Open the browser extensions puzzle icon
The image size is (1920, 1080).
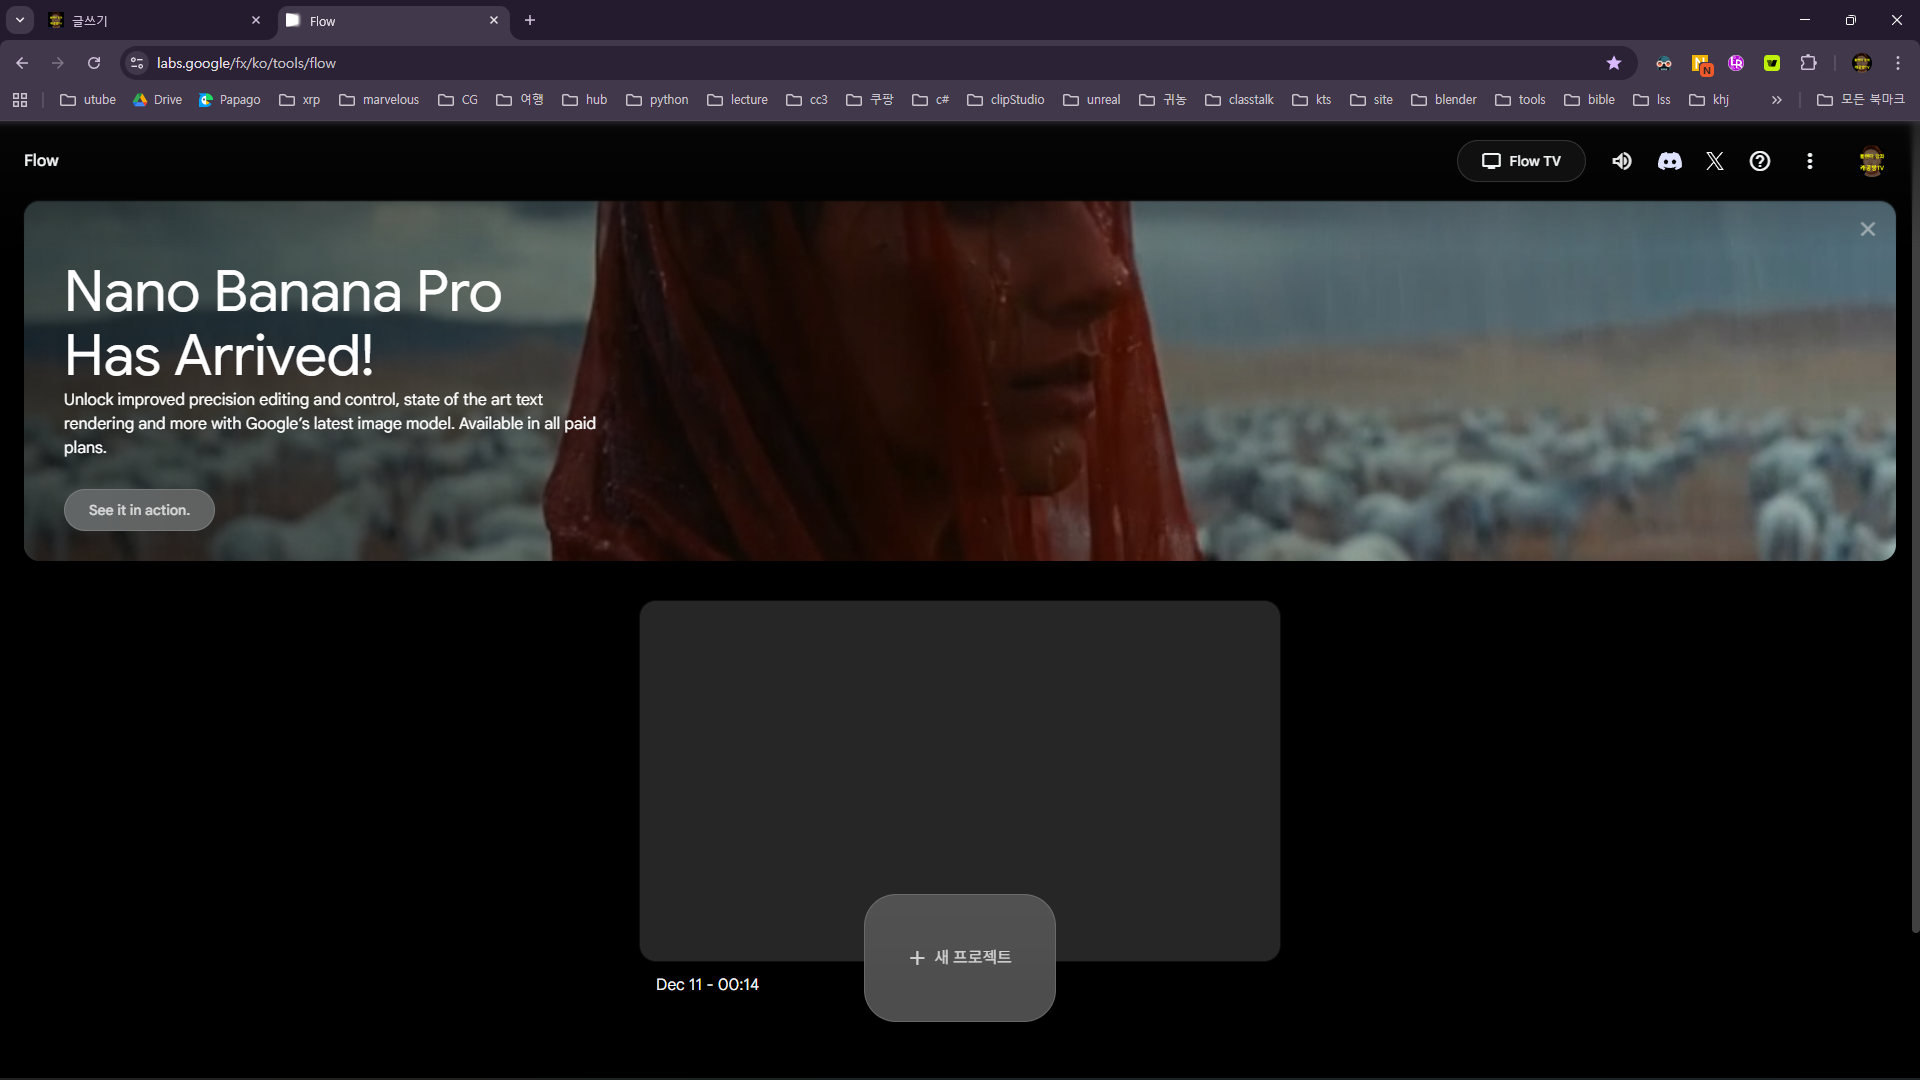tap(1808, 63)
